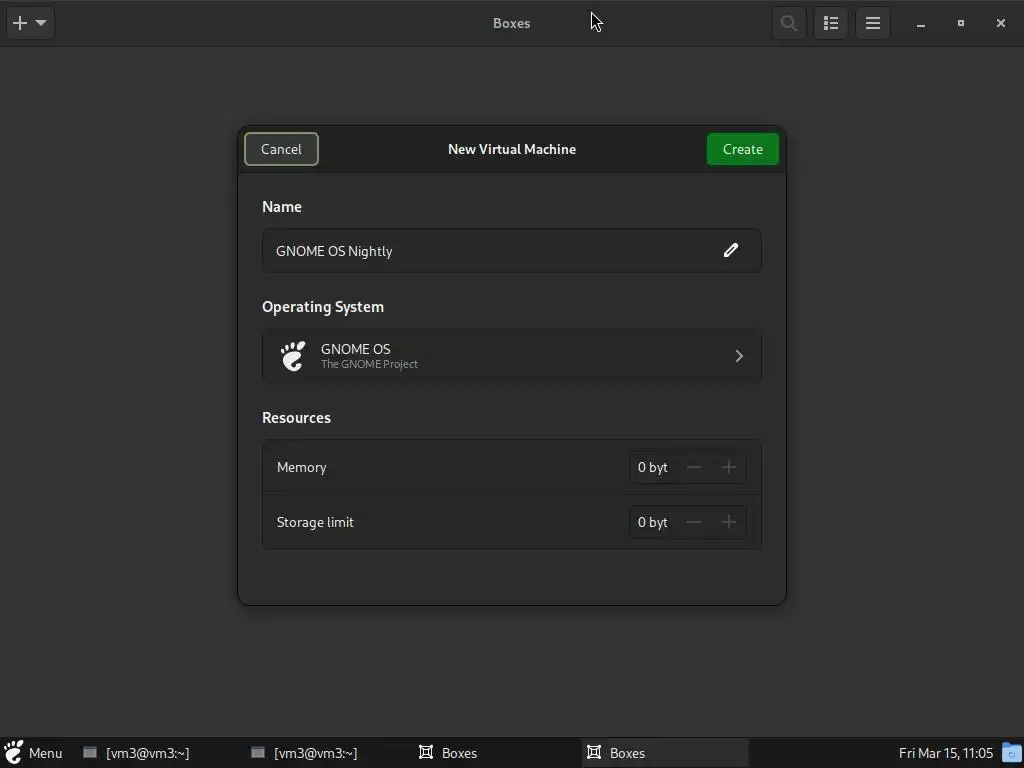Decrease Storage limit with minus button
1024x768 pixels.
tap(694, 522)
